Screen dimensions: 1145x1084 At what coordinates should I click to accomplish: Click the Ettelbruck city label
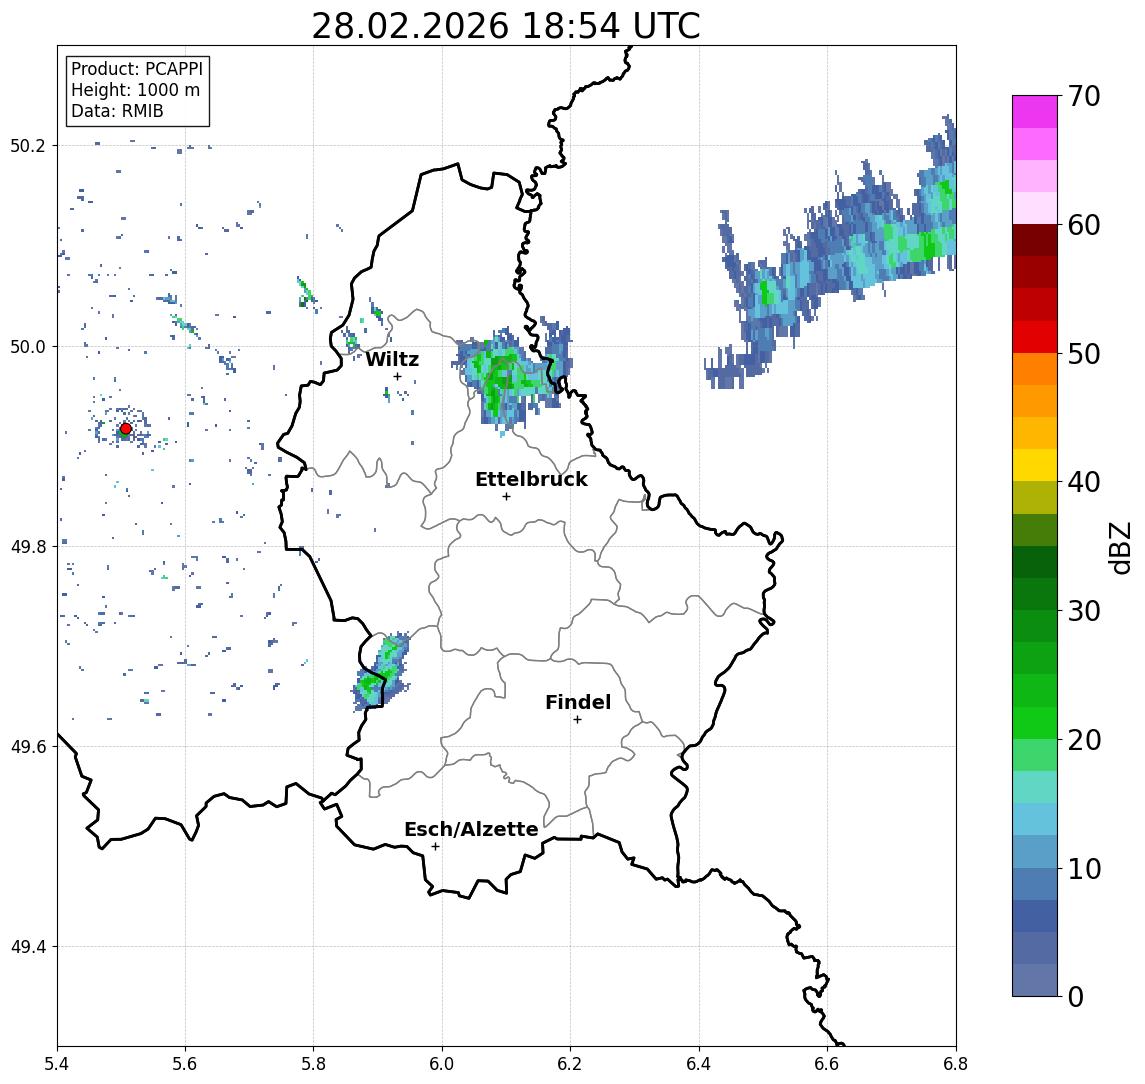coord(531,479)
